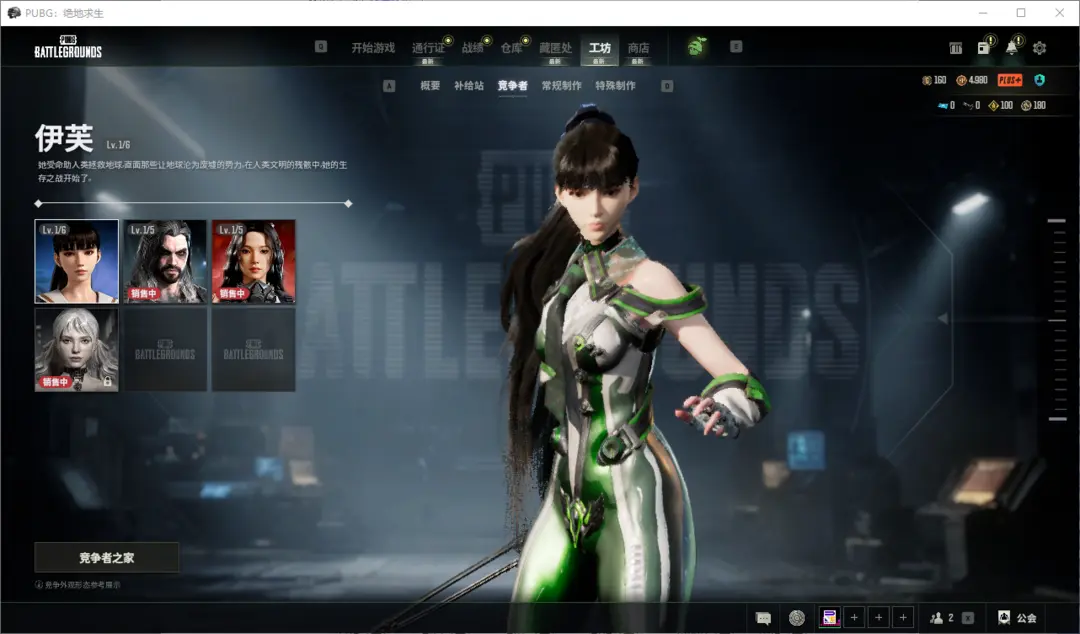Open the museum pillars icon

[955, 48]
